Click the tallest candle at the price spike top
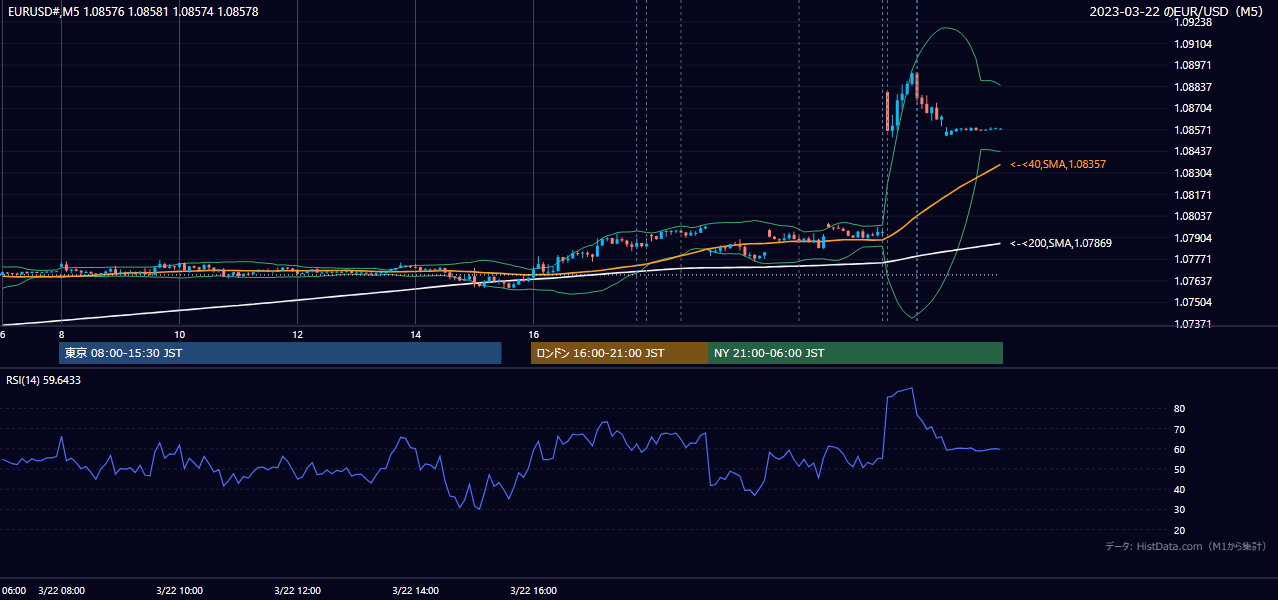The height and width of the screenshot is (600, 1278). pos(916,84)
